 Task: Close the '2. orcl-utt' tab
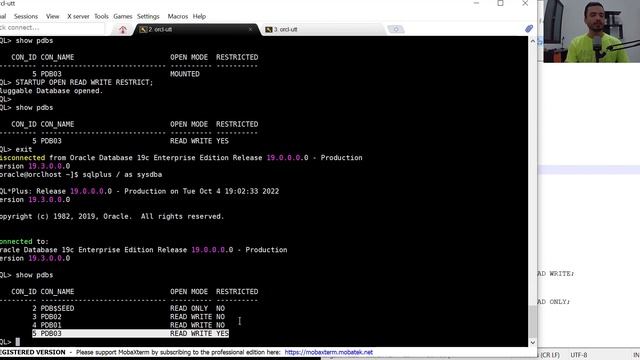[x=250, y=29]
